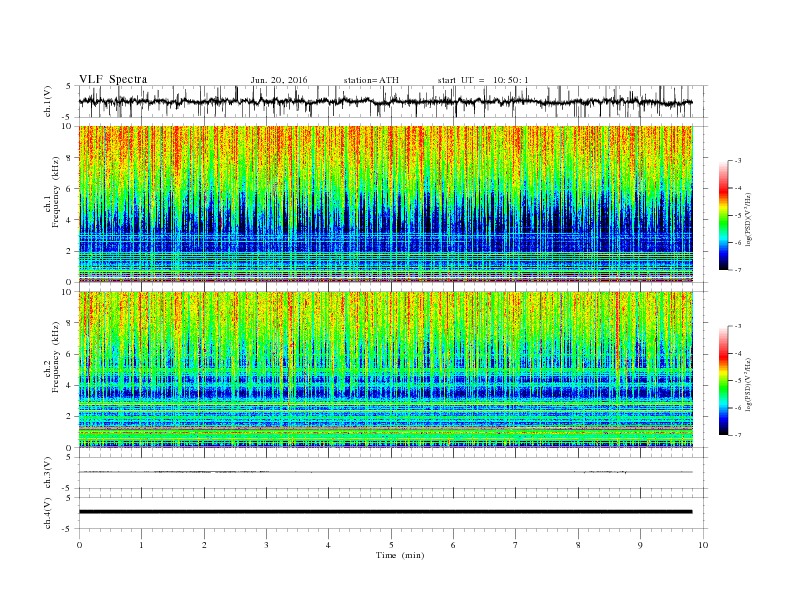Click the "station=ATH" header text
Viewport: 792px width, 612px height.
(371, 80)
